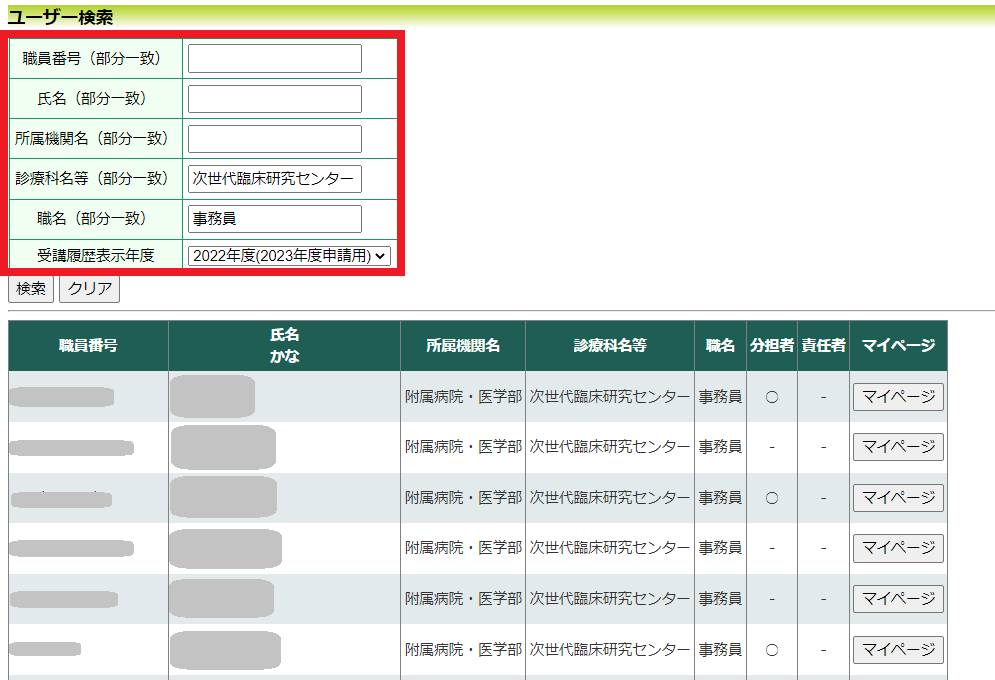Select the empty 所属機関名 input field
995x680 pixels.
(x=274, y=139)
